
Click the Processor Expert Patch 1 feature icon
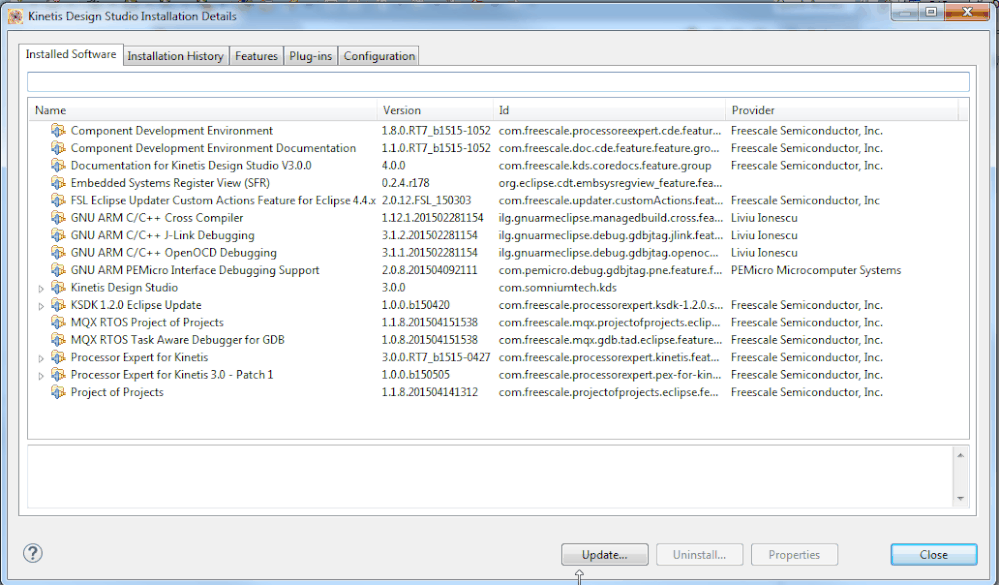(58, 375)
